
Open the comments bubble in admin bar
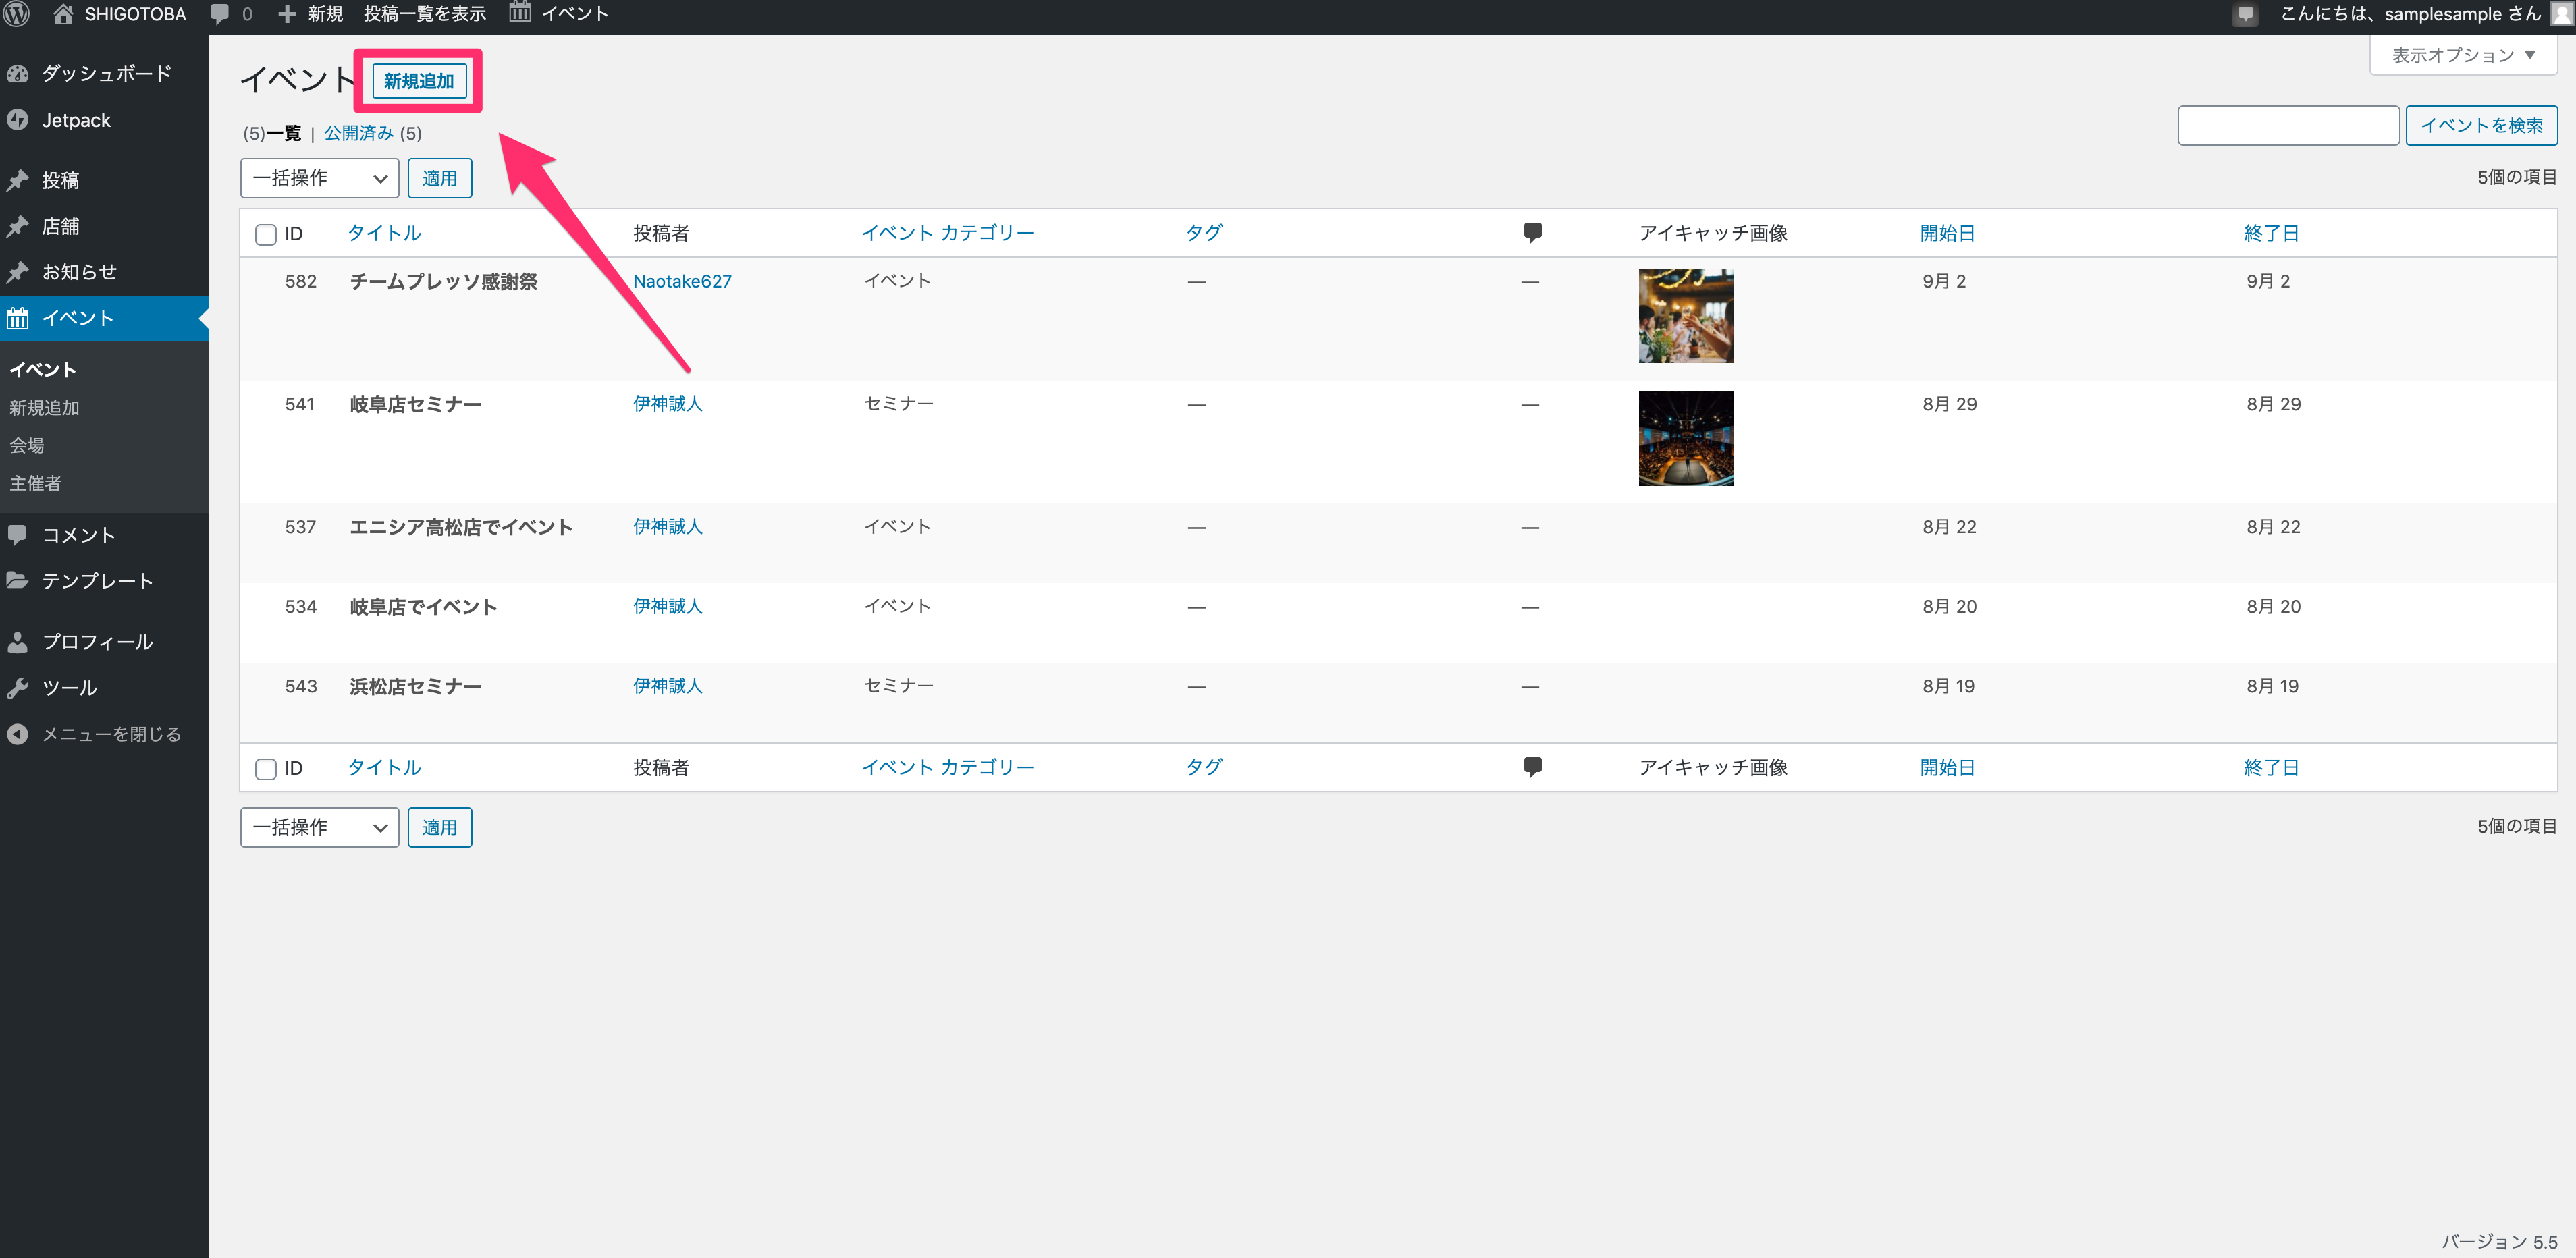pyautogui.click(x=220, y=14)
